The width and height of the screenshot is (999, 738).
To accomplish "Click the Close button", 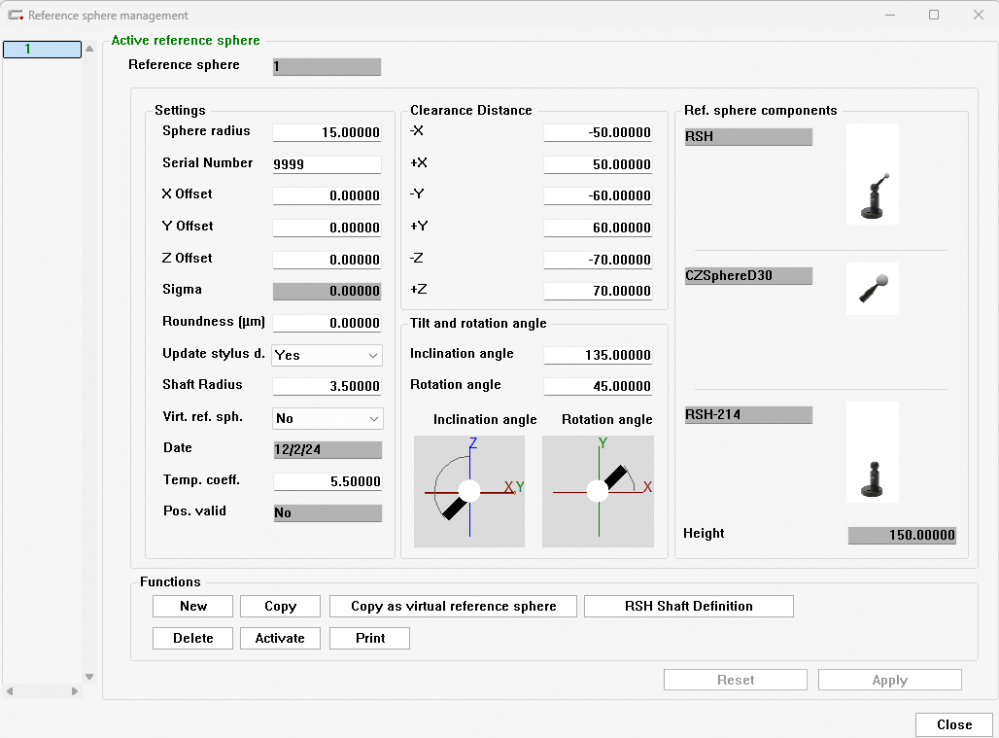I will pos(953,724).
